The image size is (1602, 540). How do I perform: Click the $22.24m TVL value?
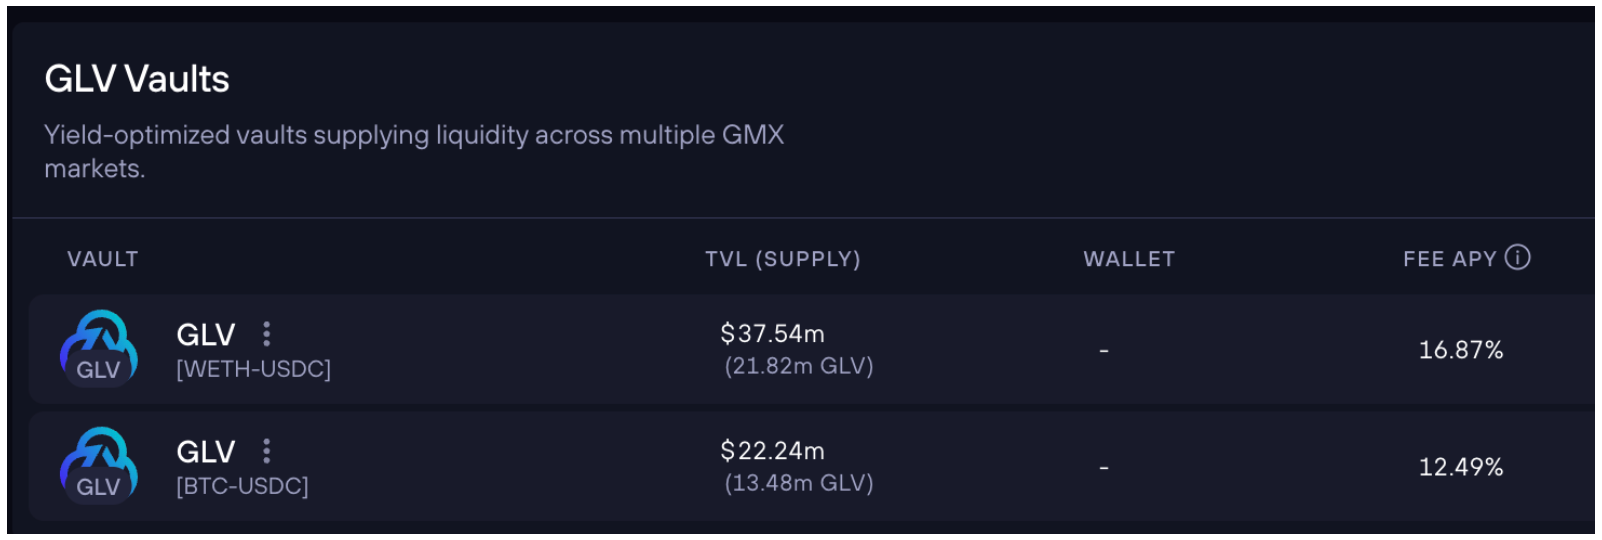point(772,451)
